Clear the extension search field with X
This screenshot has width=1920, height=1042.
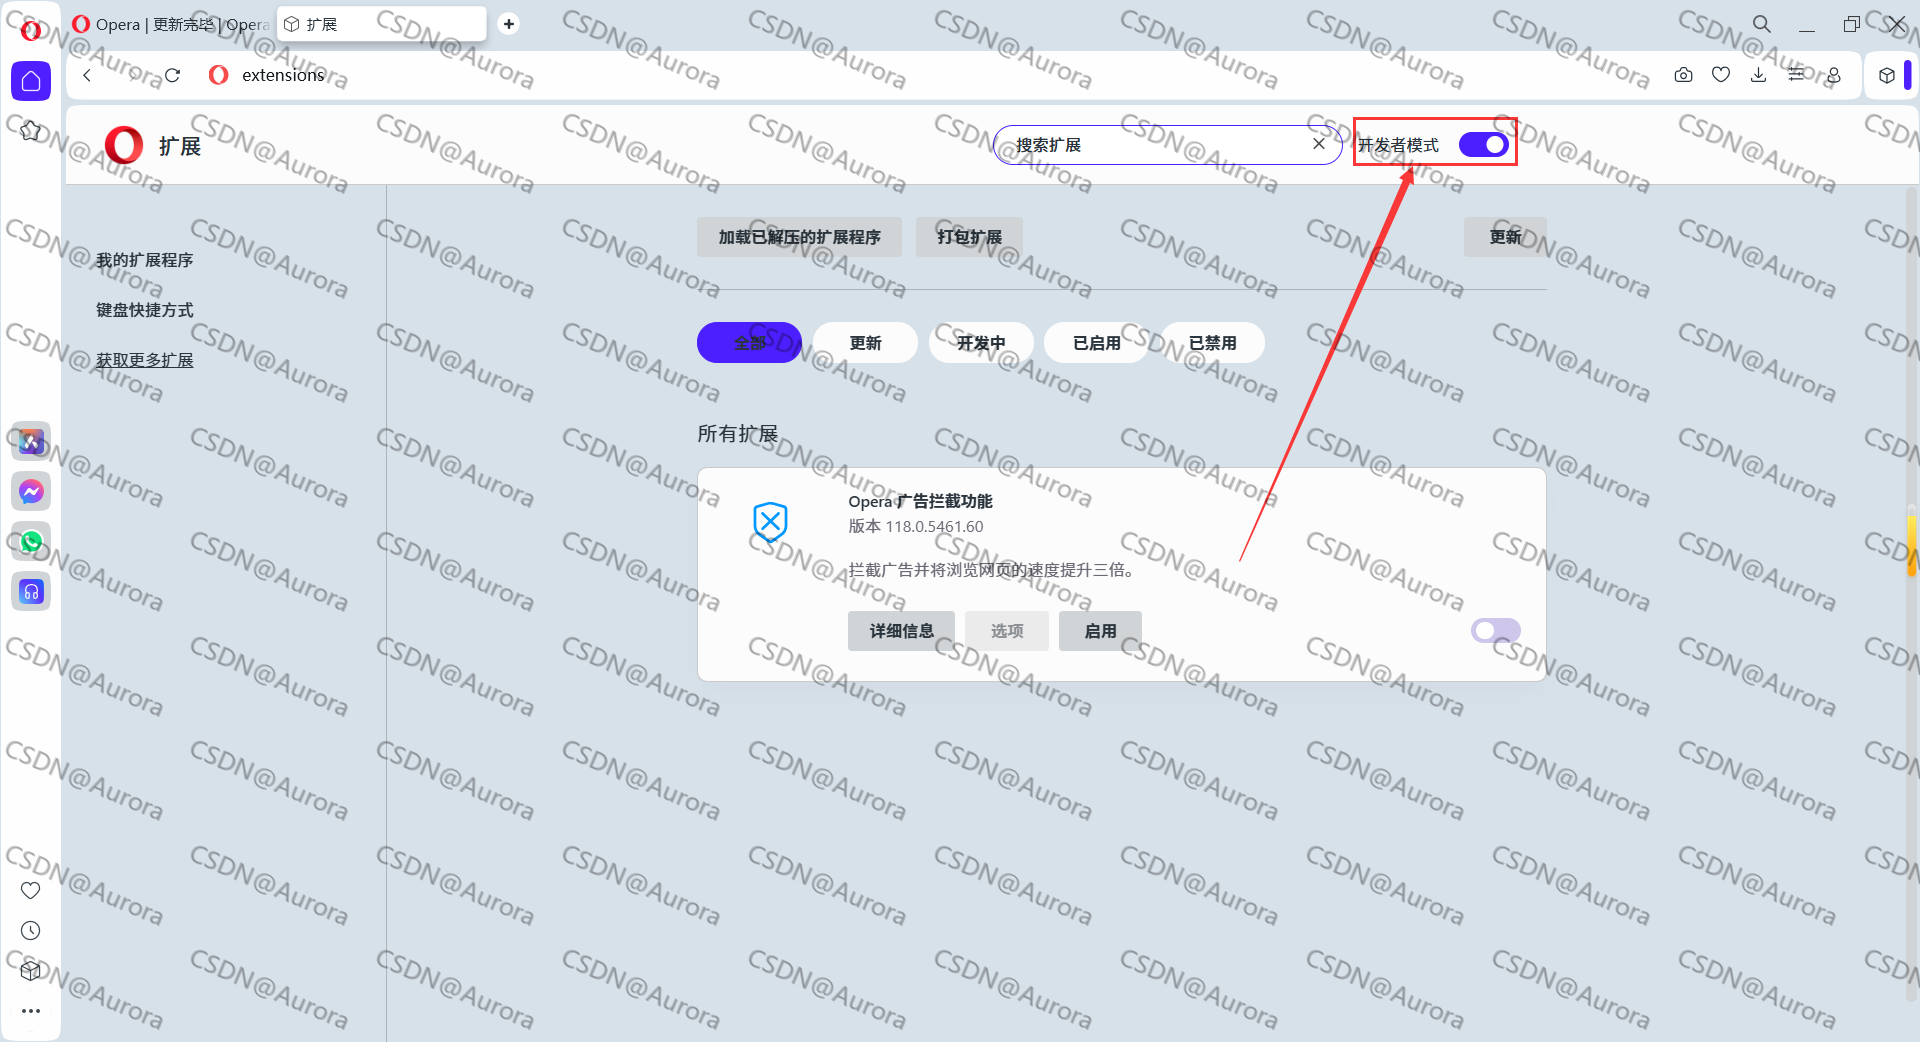(1319, 144)
